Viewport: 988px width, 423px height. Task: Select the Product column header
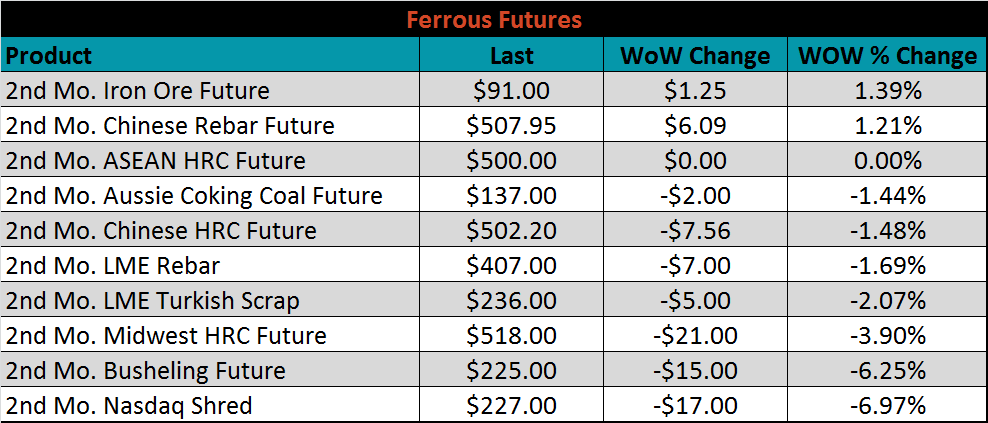tap(210, 55)
